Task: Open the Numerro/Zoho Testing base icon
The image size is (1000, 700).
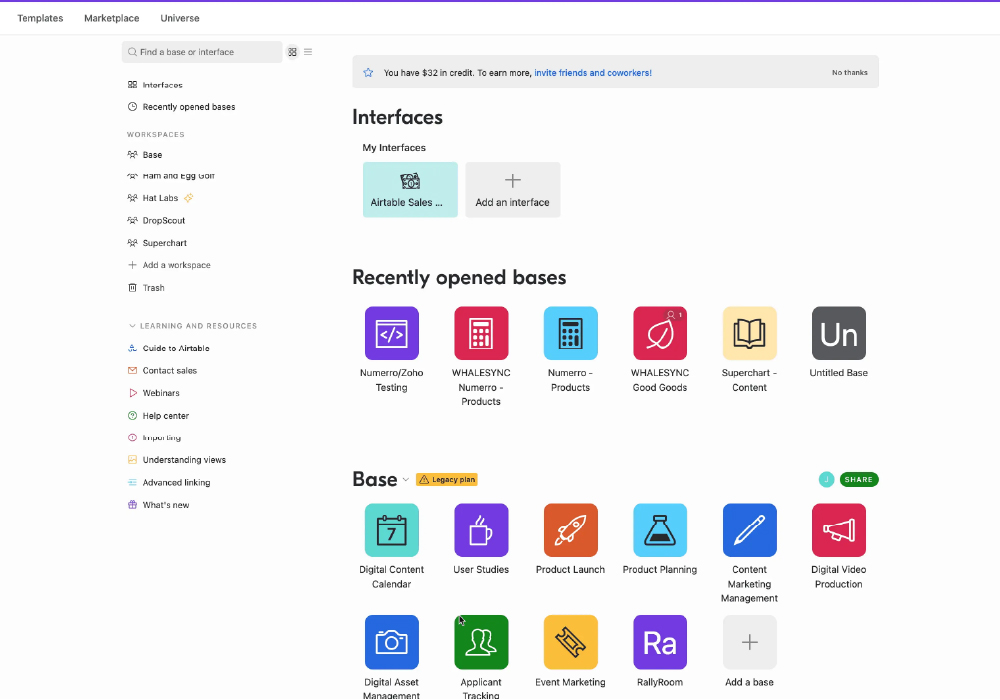Action: 391,333
